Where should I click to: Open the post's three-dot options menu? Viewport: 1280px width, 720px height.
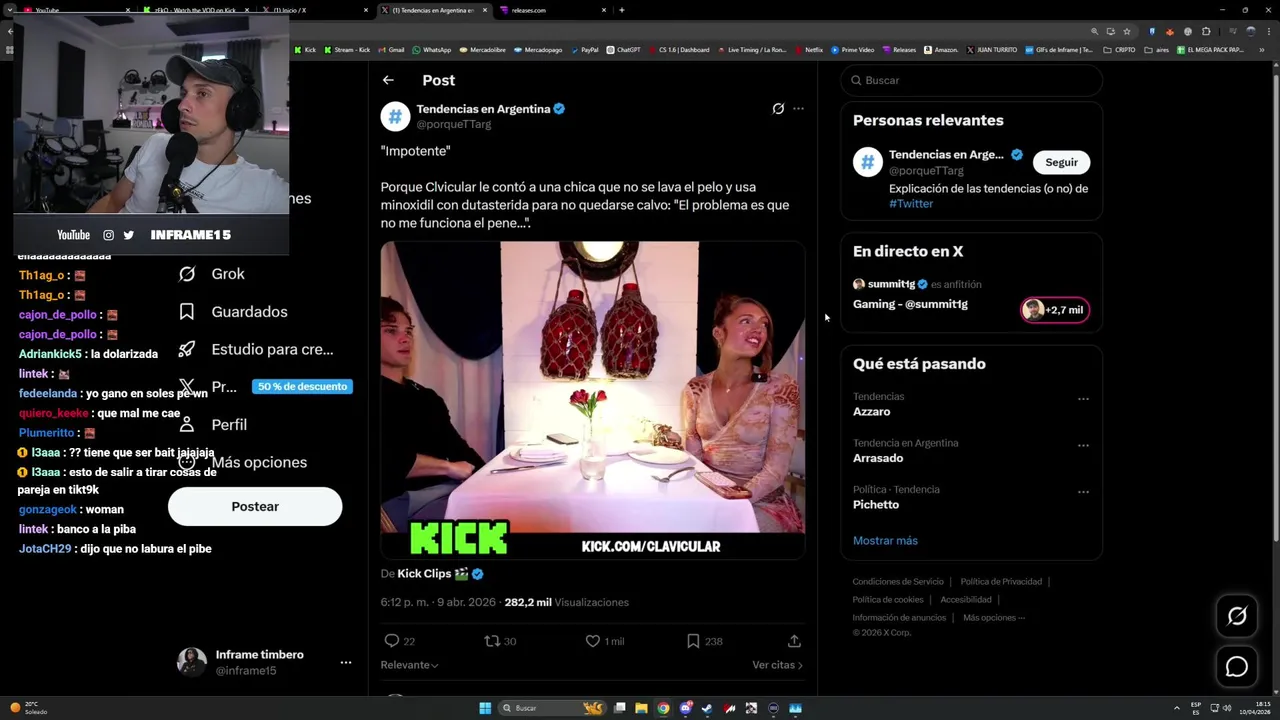point(798,108)
